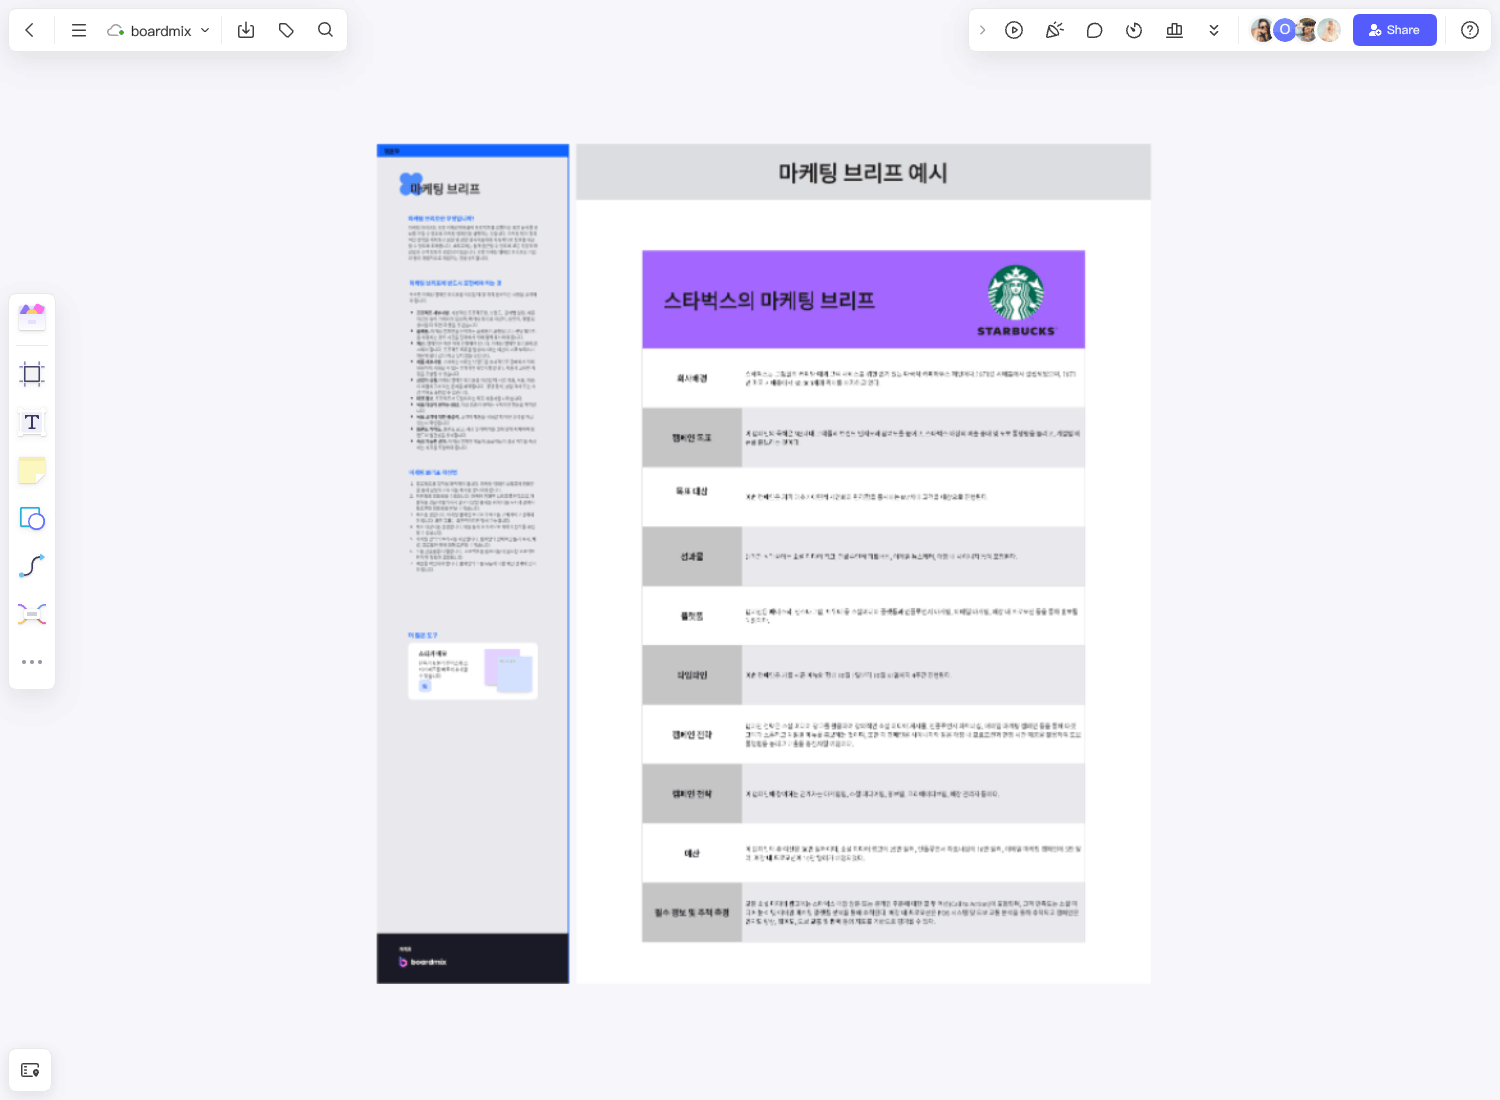Open the hamburger main menu
Screen dimensions: 1500x1100
[78, 30]
